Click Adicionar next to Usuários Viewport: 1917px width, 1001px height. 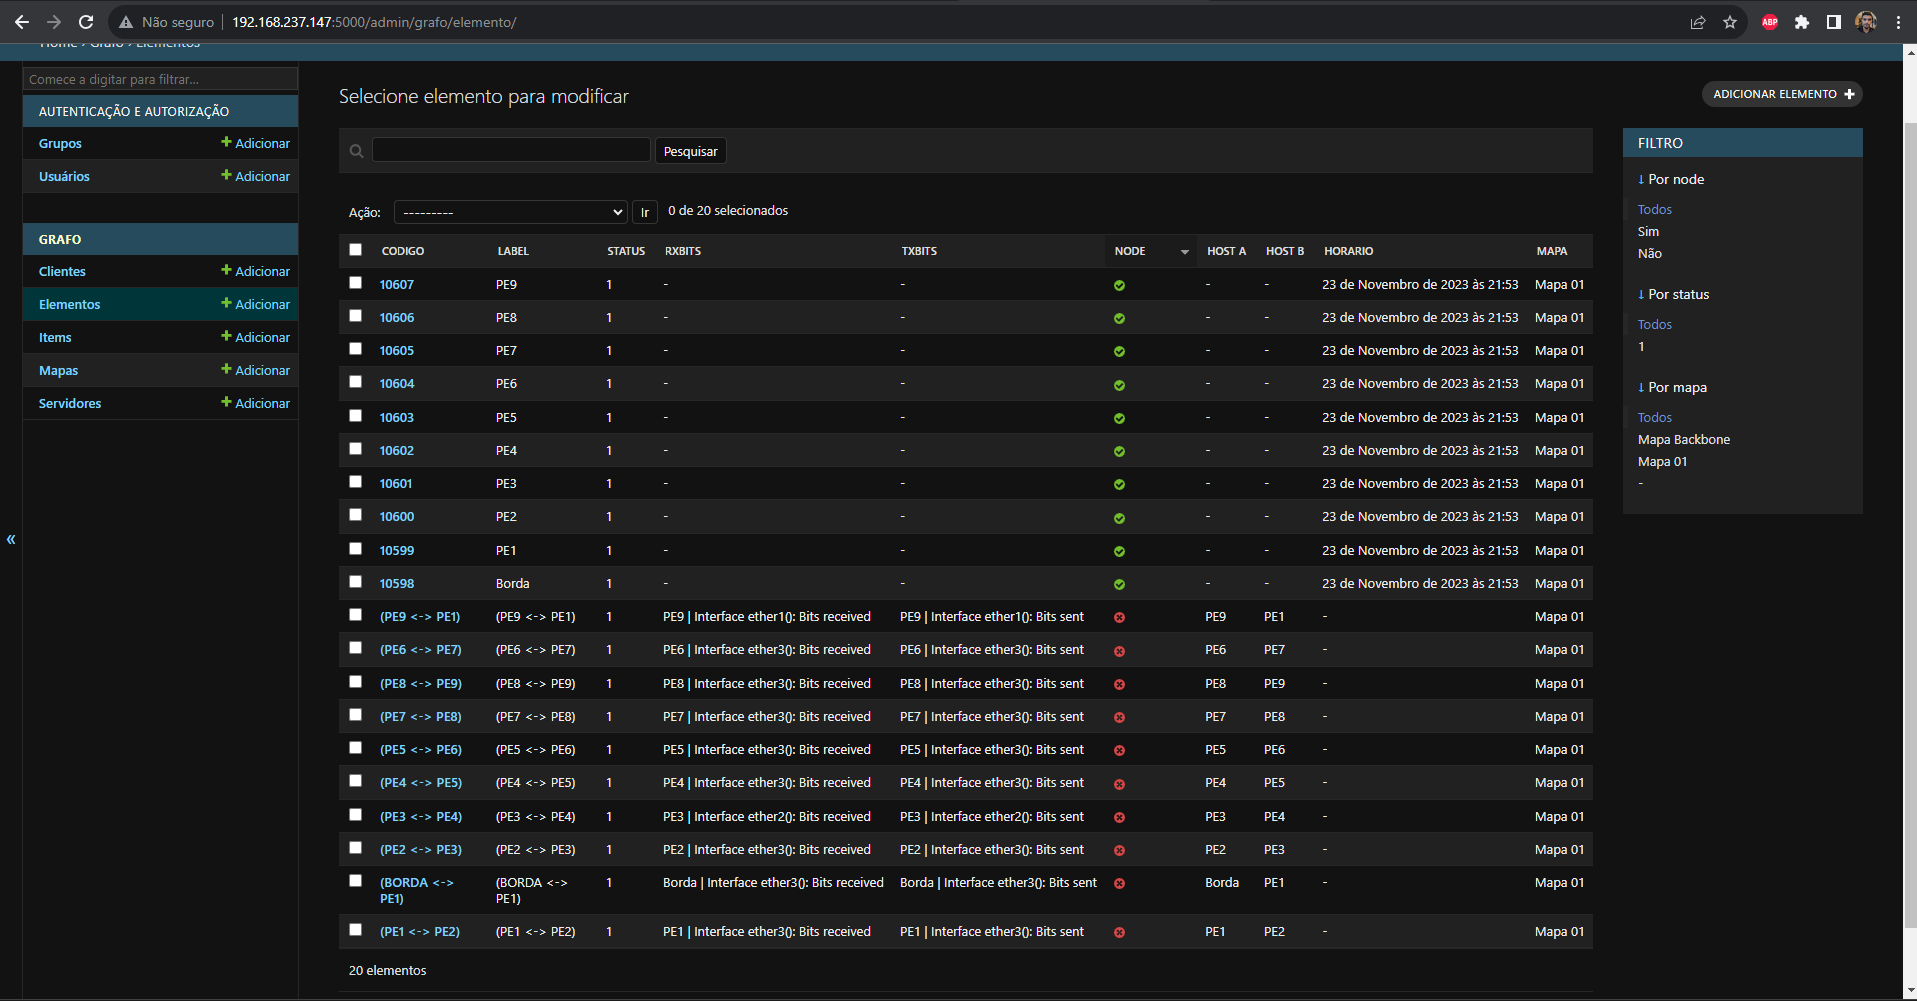tap(255, 176)
